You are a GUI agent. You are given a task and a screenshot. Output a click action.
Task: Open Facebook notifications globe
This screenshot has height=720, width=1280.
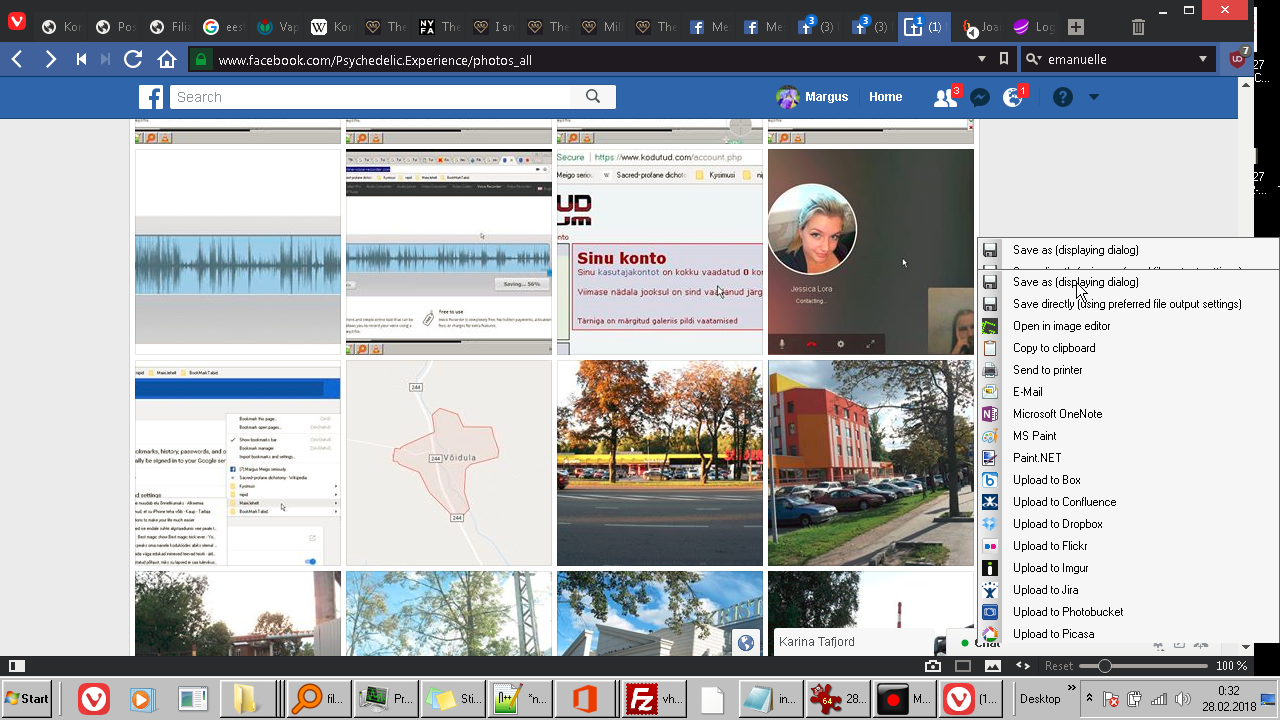1013,97
